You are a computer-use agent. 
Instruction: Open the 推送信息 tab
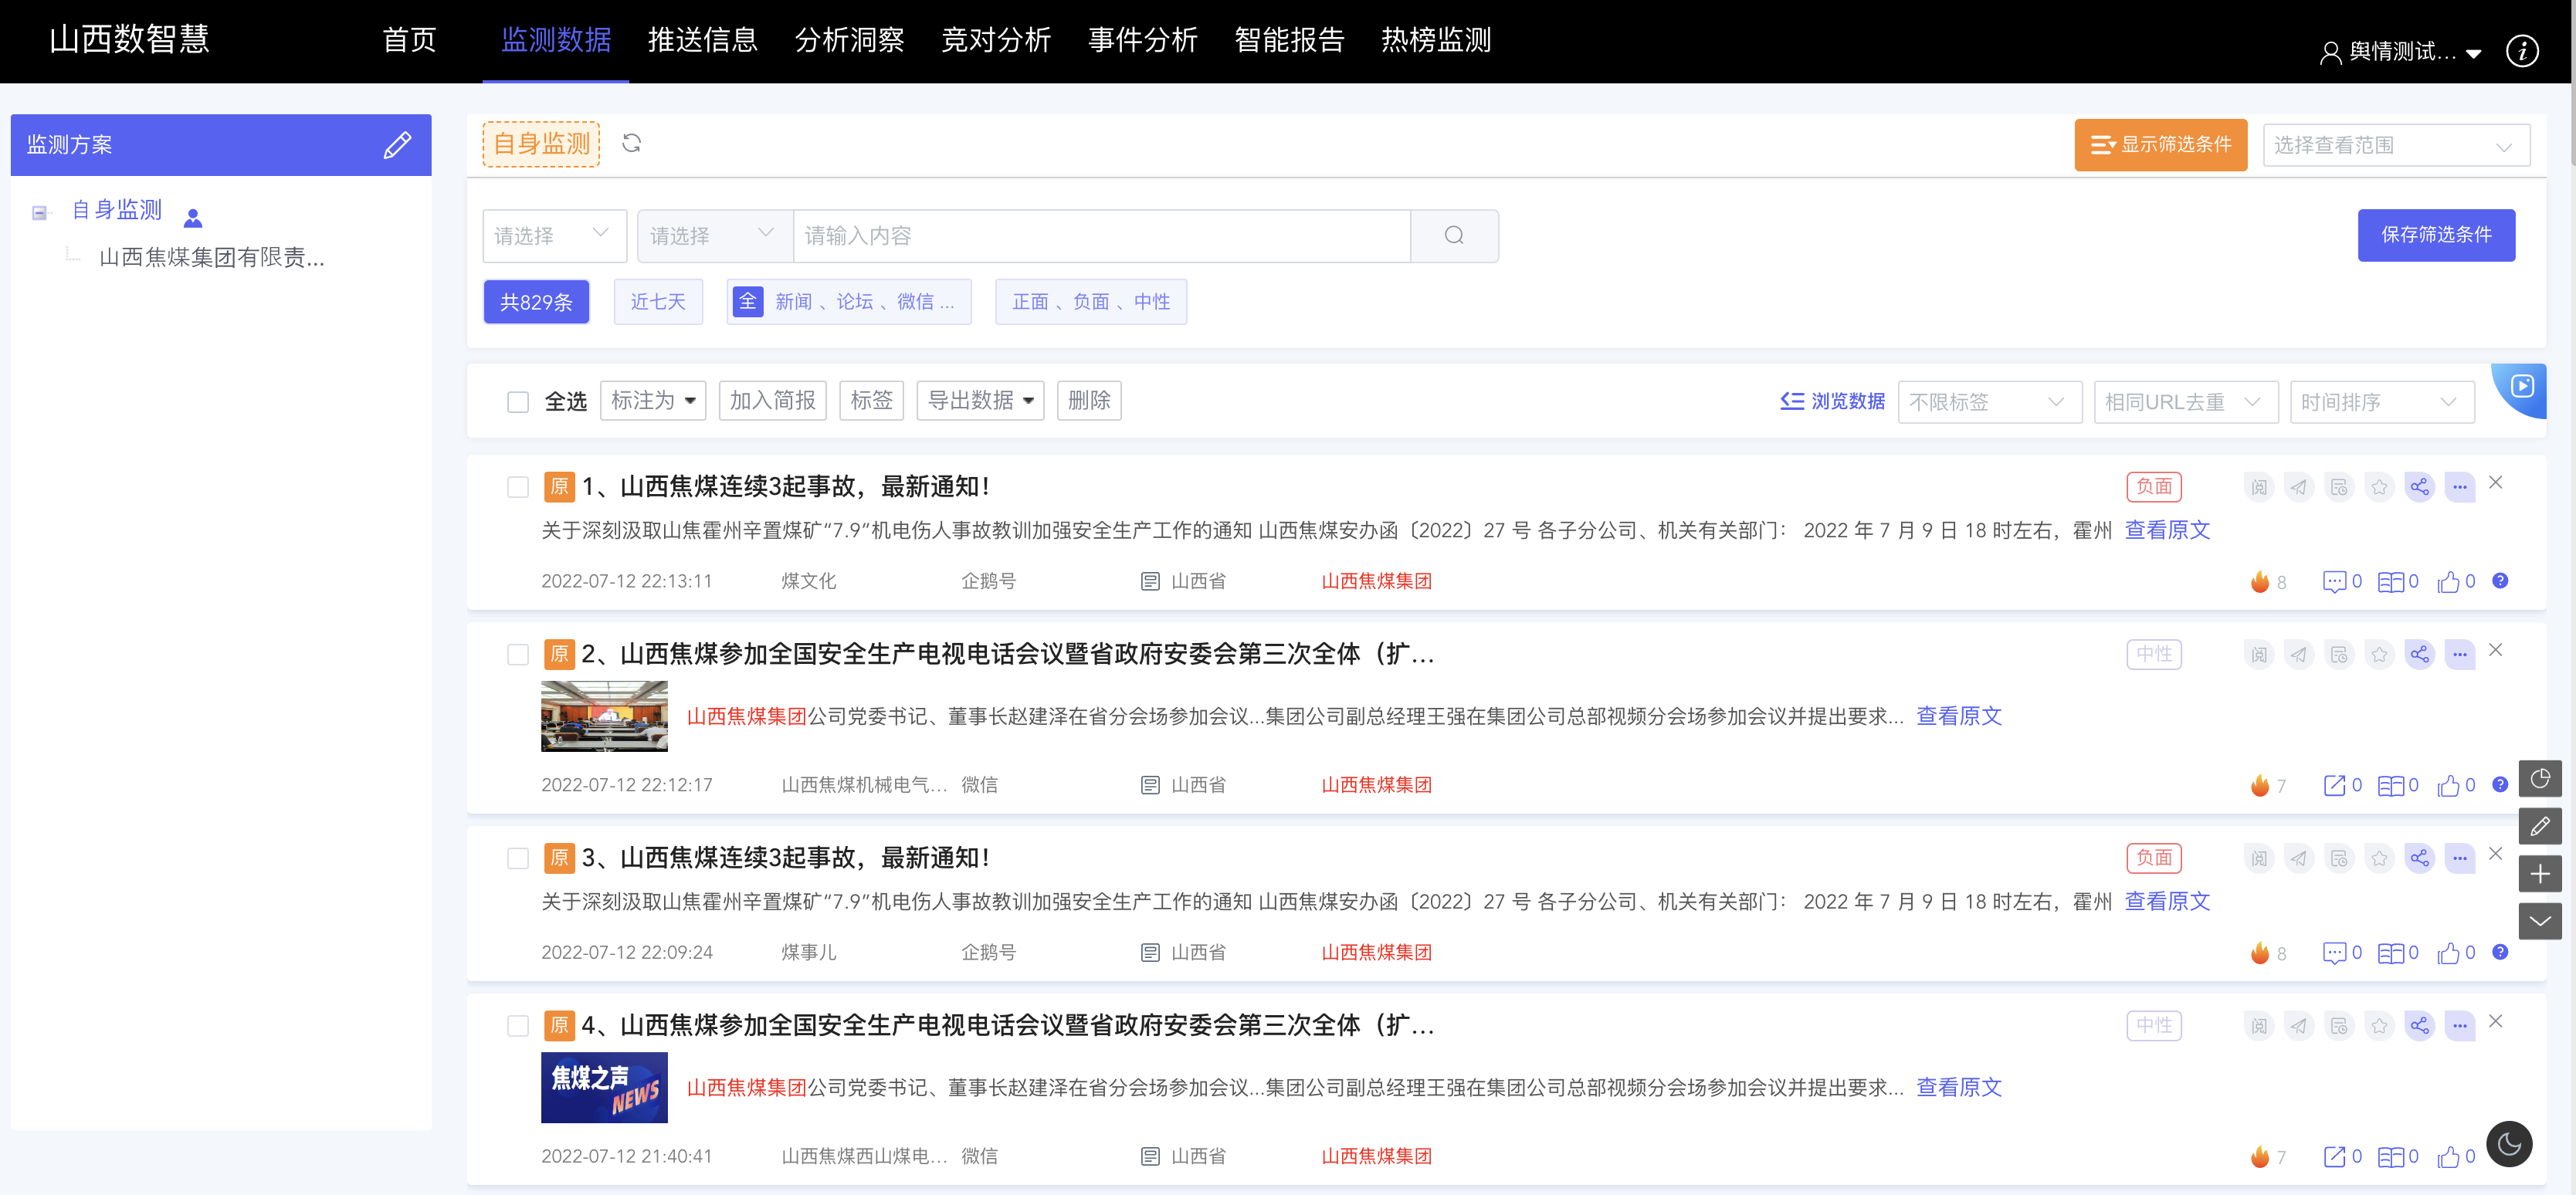(702, 40)
